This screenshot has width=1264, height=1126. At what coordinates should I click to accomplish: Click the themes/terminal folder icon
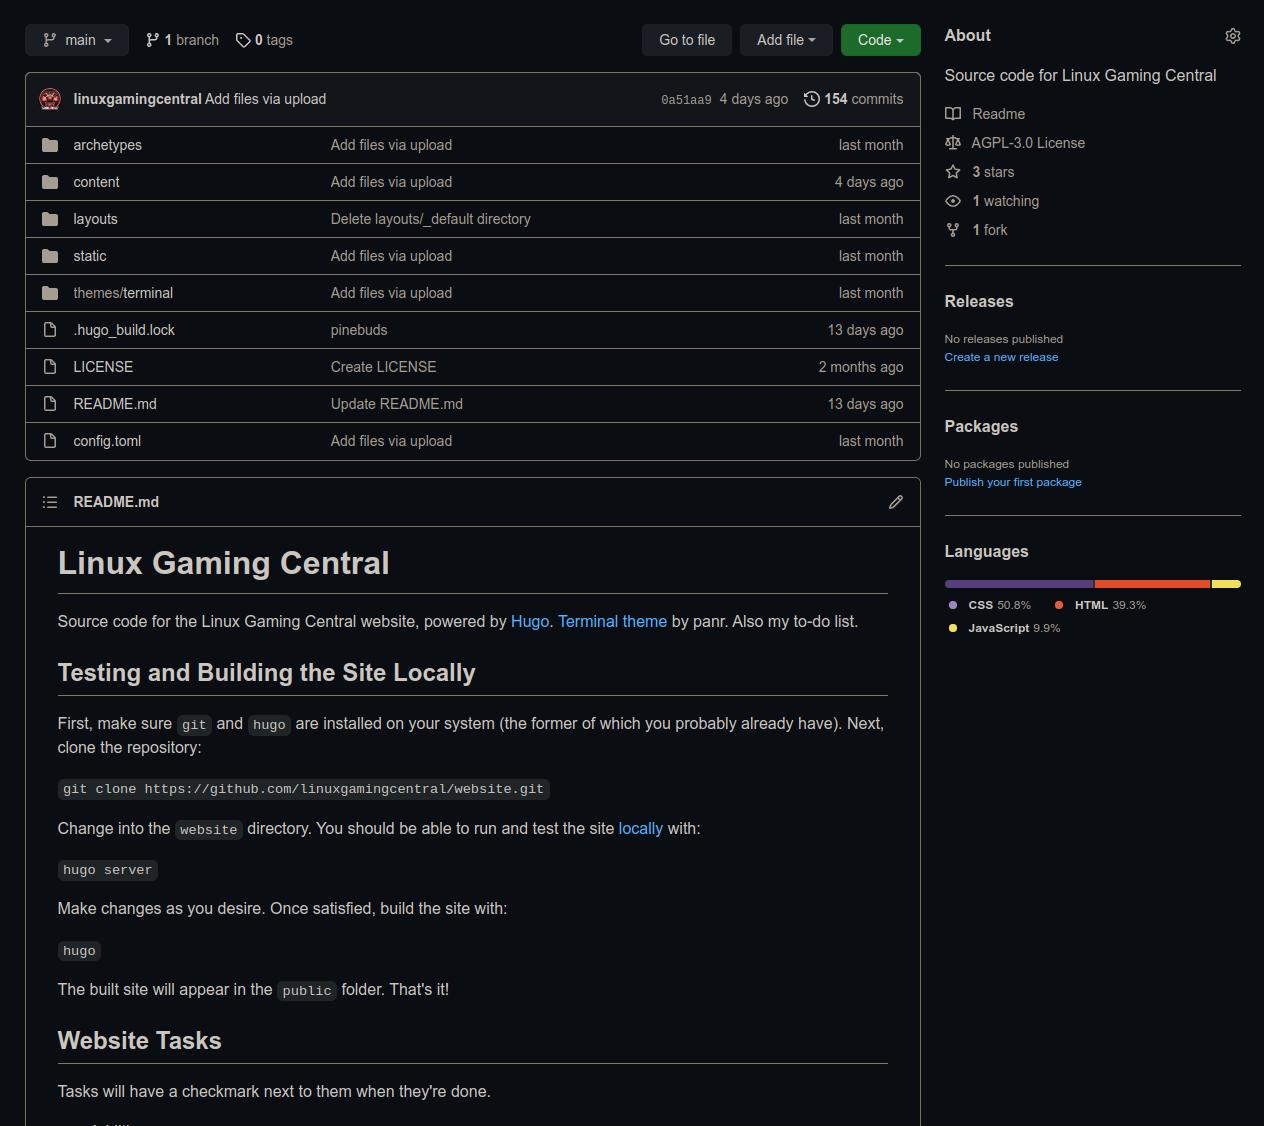click(50, 293)
